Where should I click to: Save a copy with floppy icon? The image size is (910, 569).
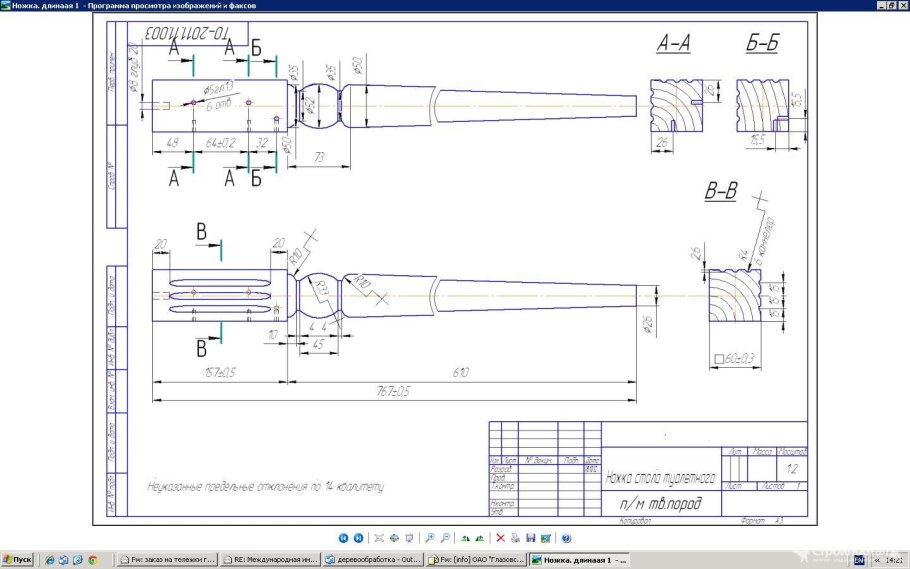click(x=530, y=537)
